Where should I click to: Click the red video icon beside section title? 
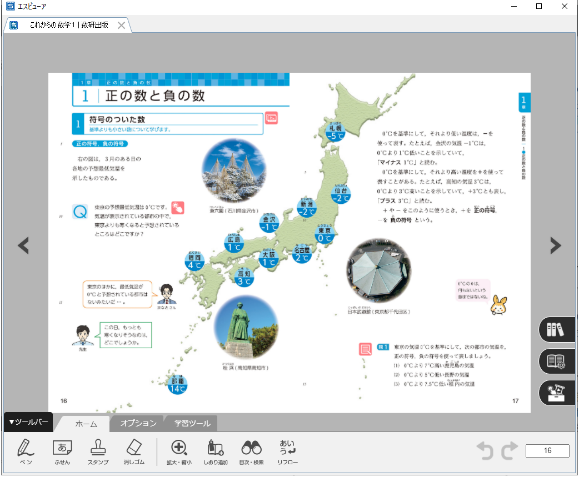click(x=271, y=118)
